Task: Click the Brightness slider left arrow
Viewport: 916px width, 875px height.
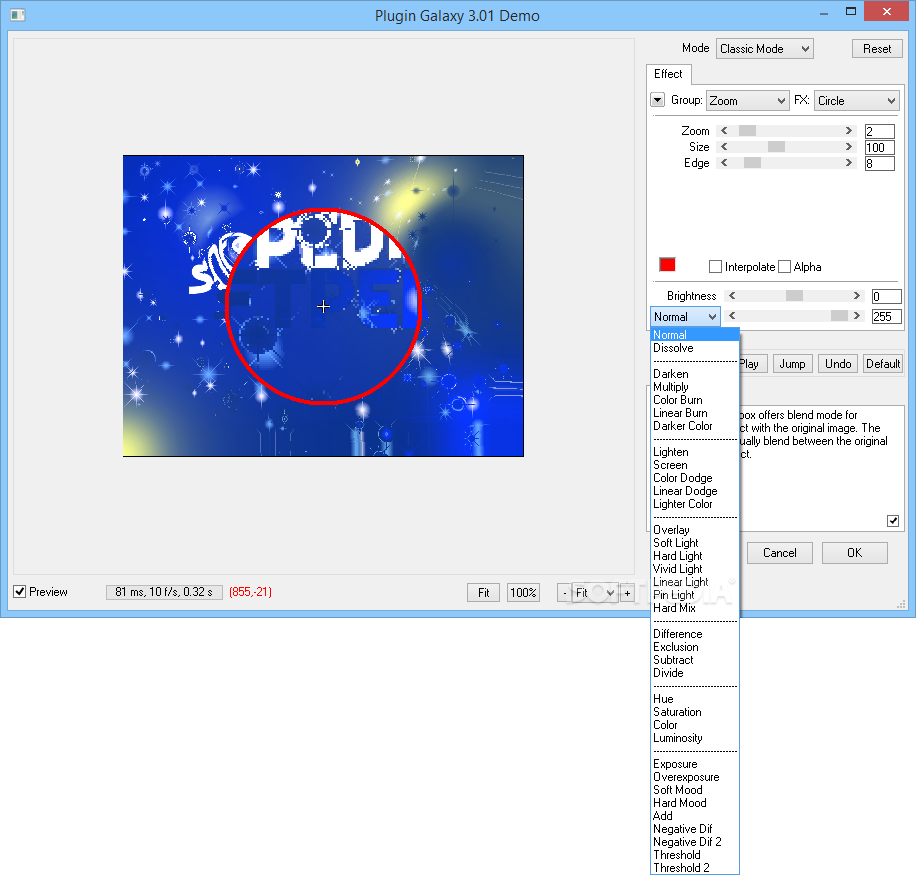Action: [732, 296]
